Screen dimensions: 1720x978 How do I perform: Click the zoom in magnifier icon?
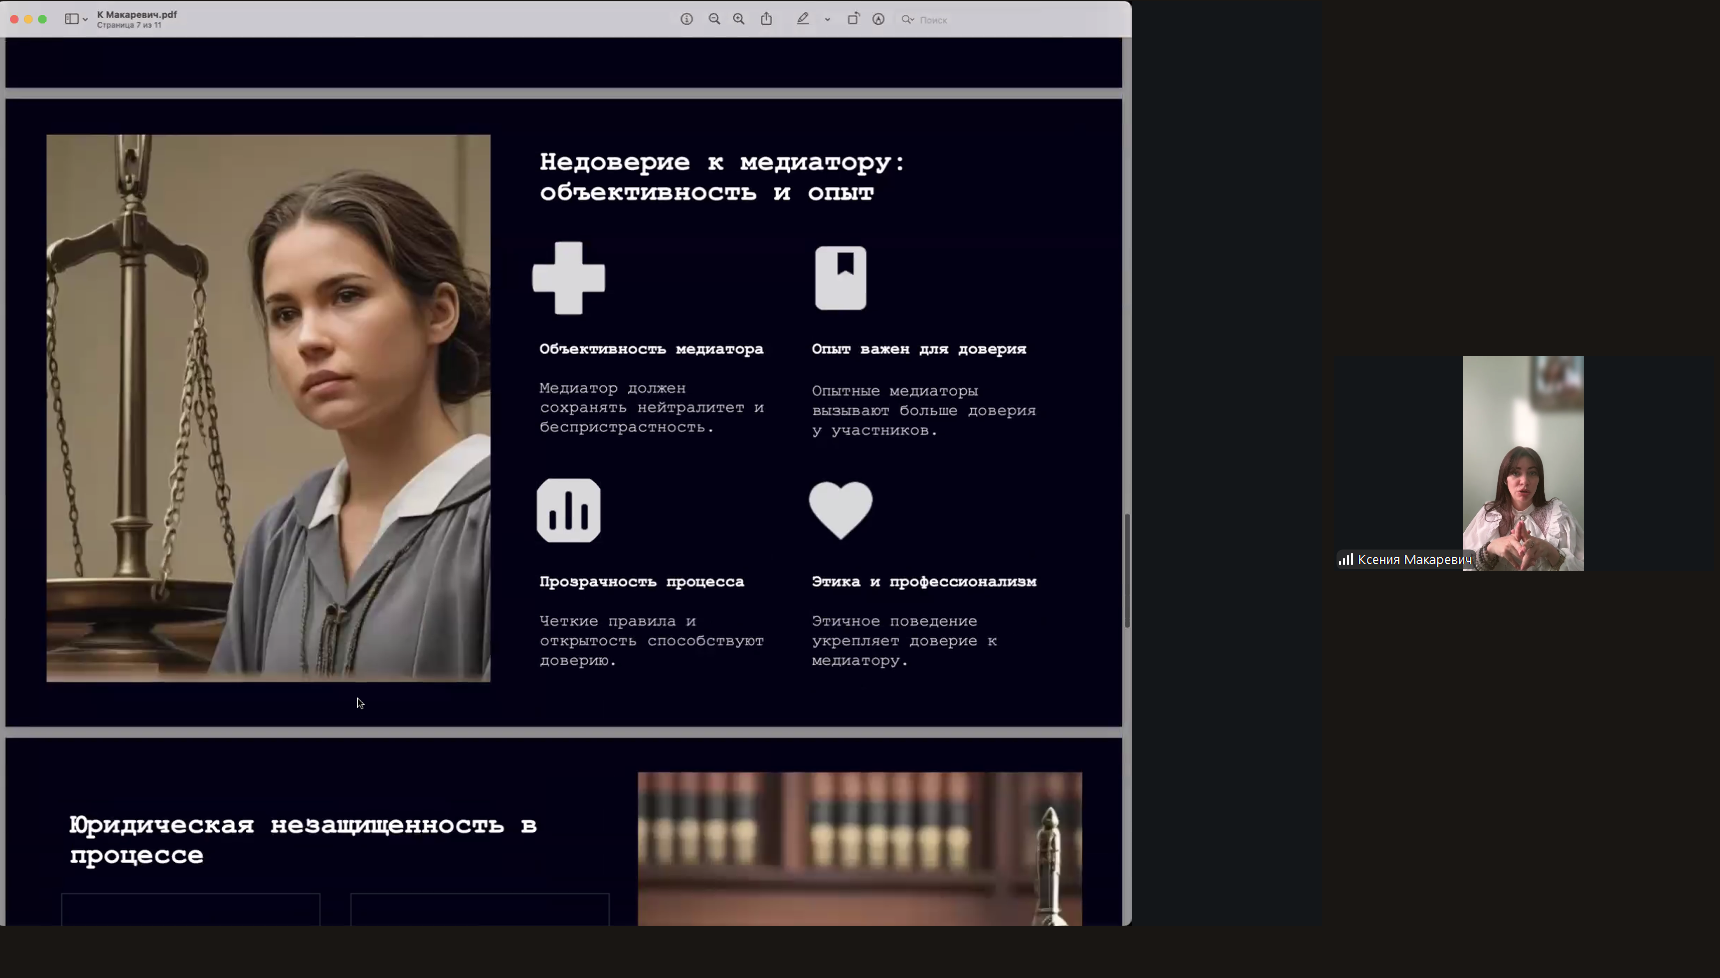(739, 19)
